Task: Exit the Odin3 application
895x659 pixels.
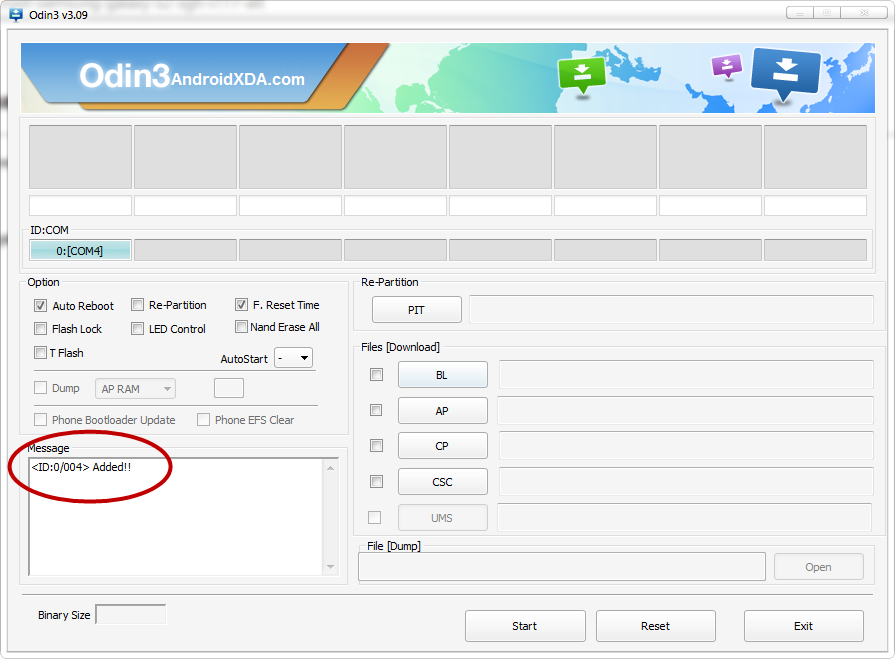Action: pyautogui.click(x=803, y=626)
